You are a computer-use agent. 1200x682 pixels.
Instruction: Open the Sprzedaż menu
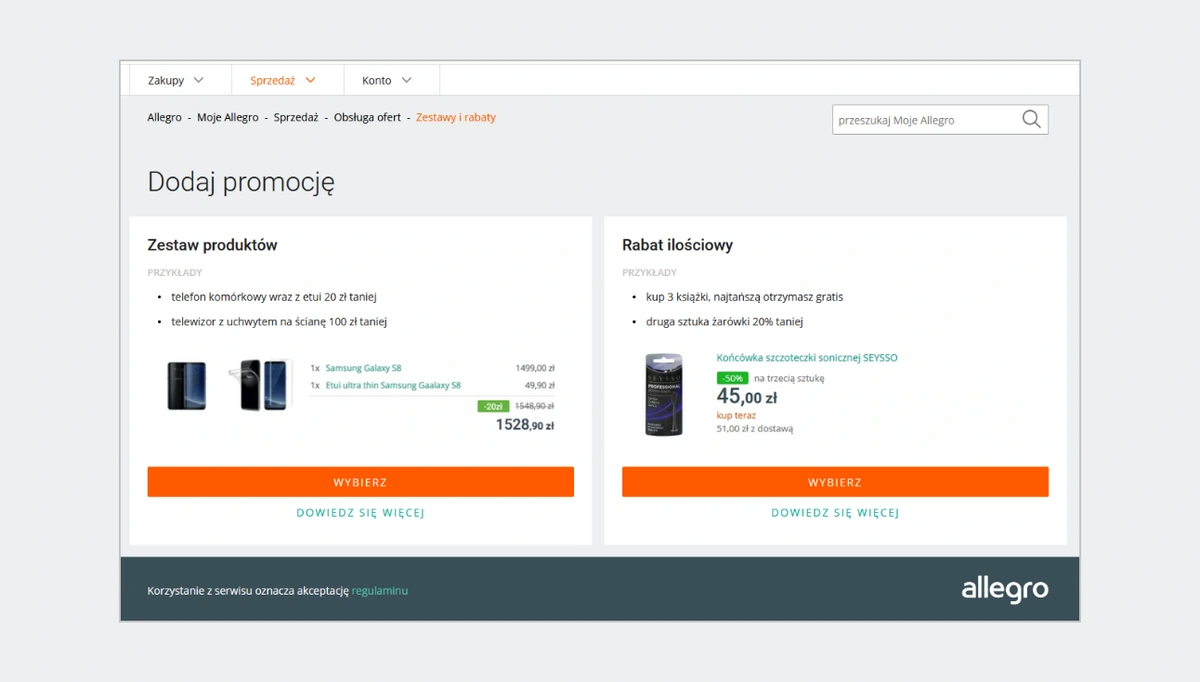288,80
